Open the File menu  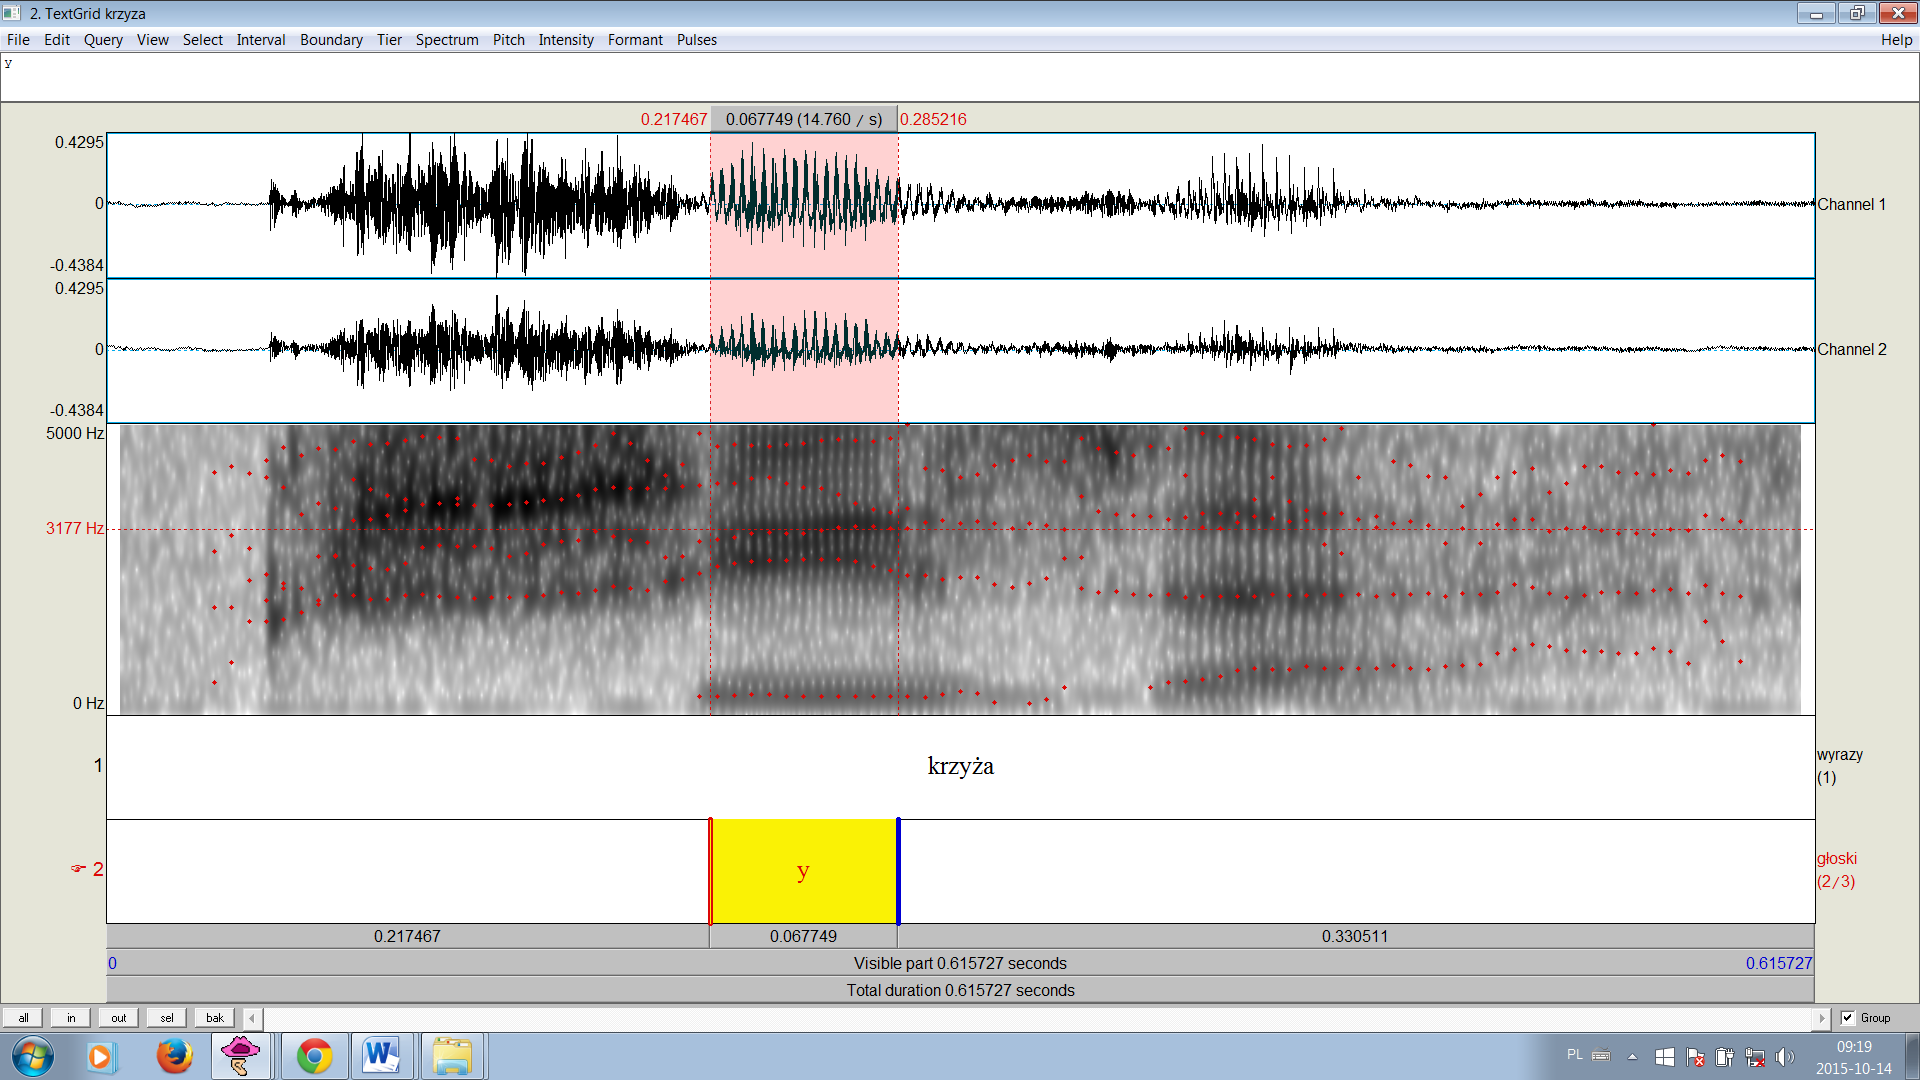[x=18, y=40]
